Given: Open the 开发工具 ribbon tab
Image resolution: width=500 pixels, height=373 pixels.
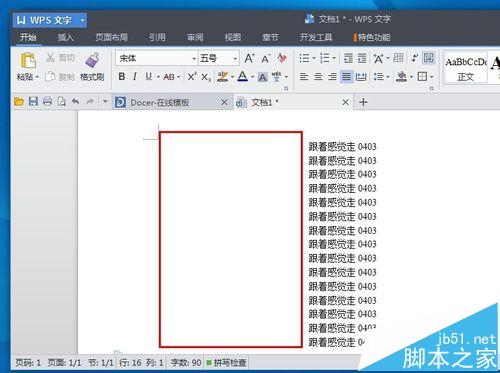Looking at the screenshot, I should click(316, 37).
